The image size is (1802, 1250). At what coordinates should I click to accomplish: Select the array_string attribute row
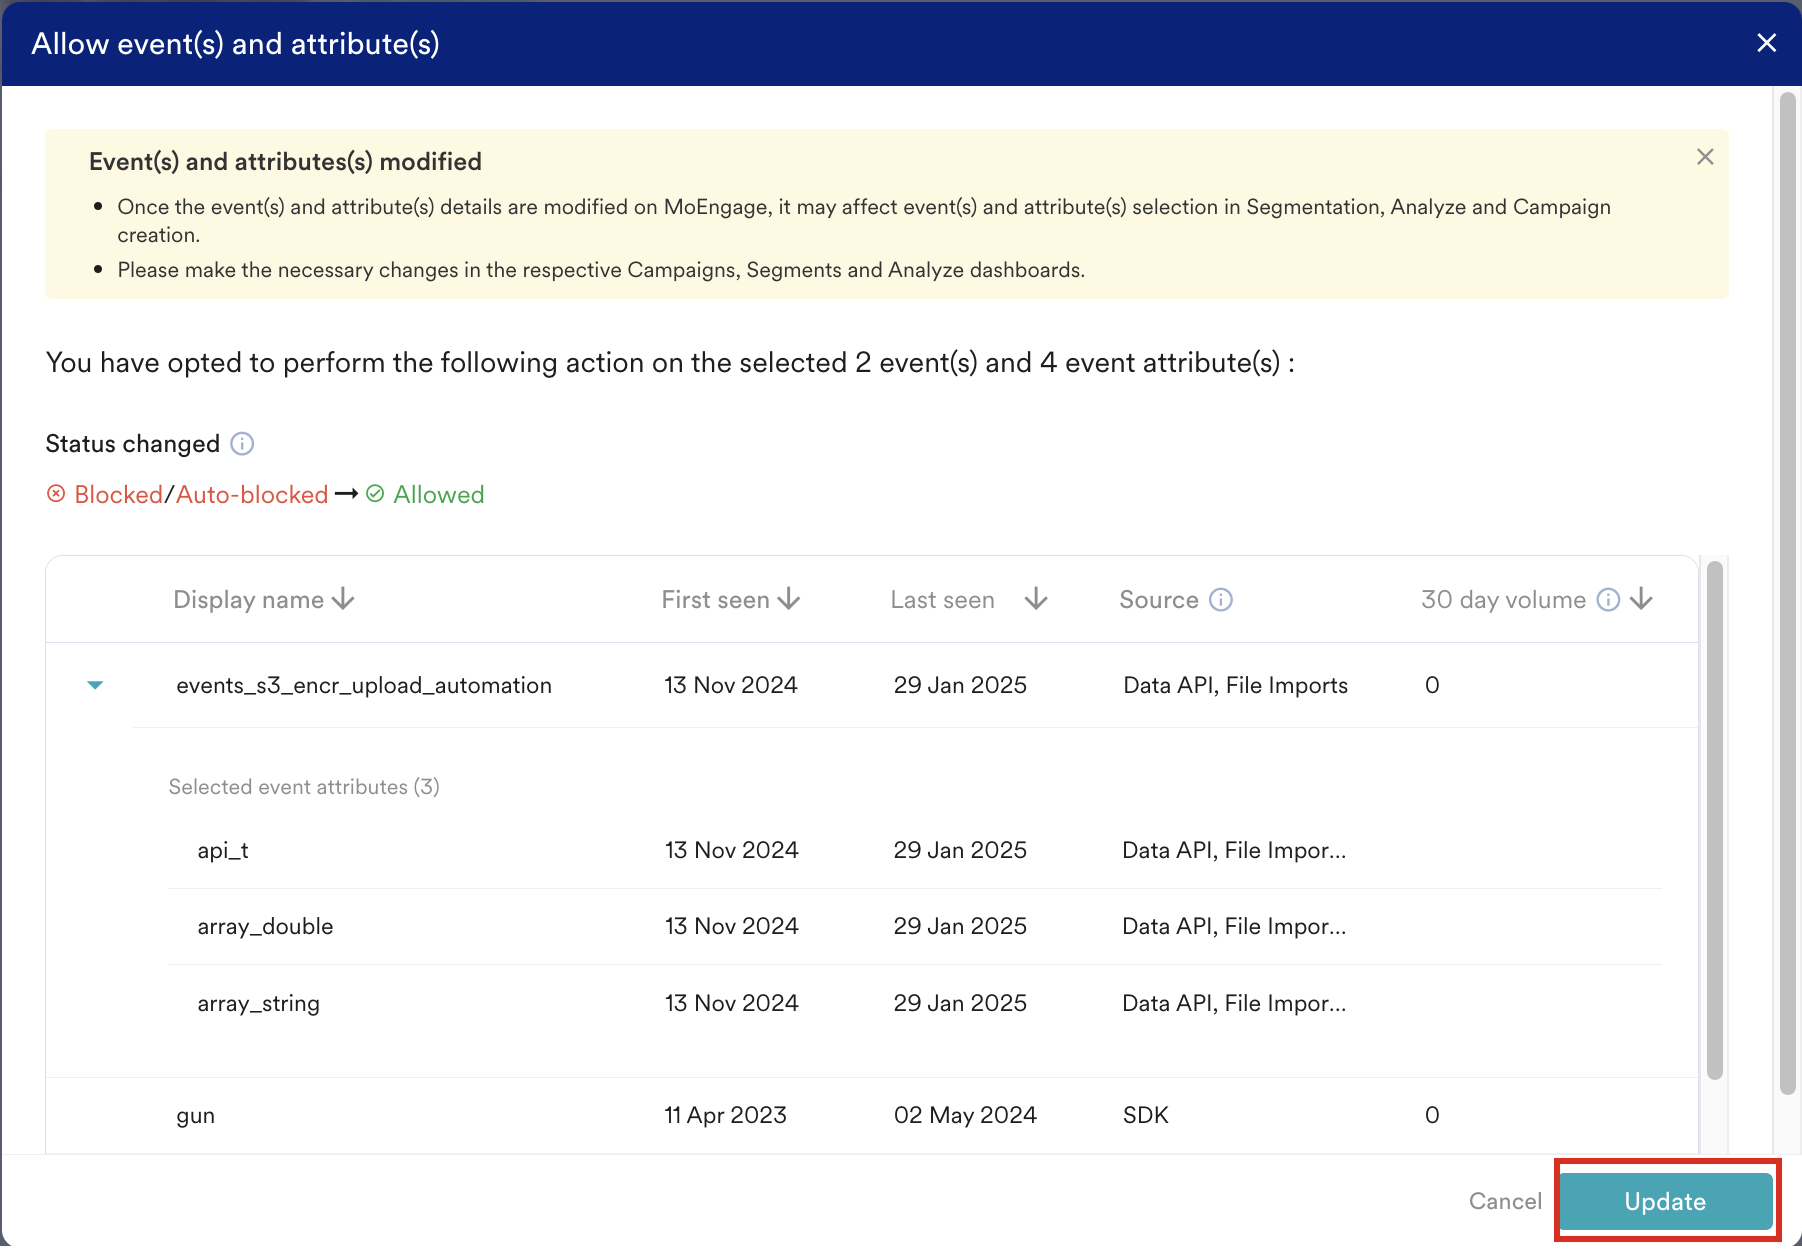(x=915, y=1003)
